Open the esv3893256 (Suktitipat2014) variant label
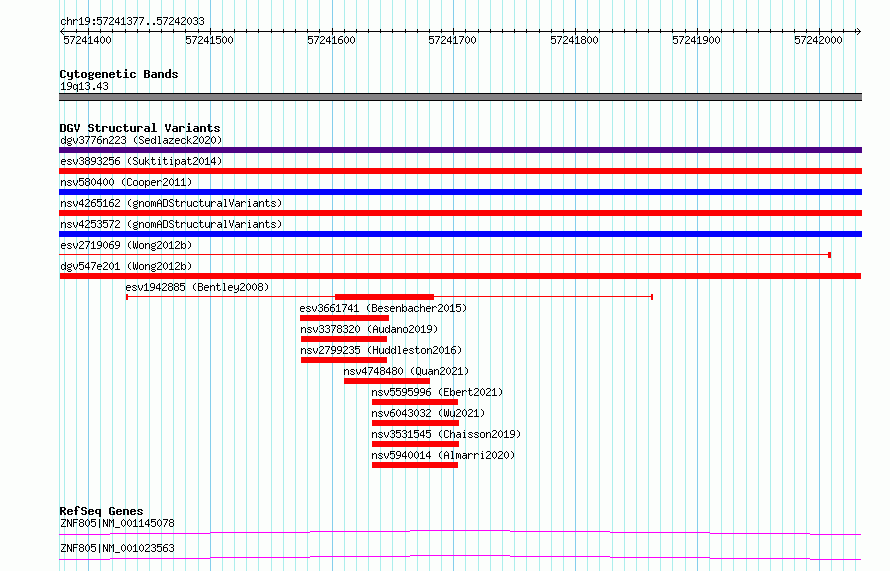 point(141,161)
